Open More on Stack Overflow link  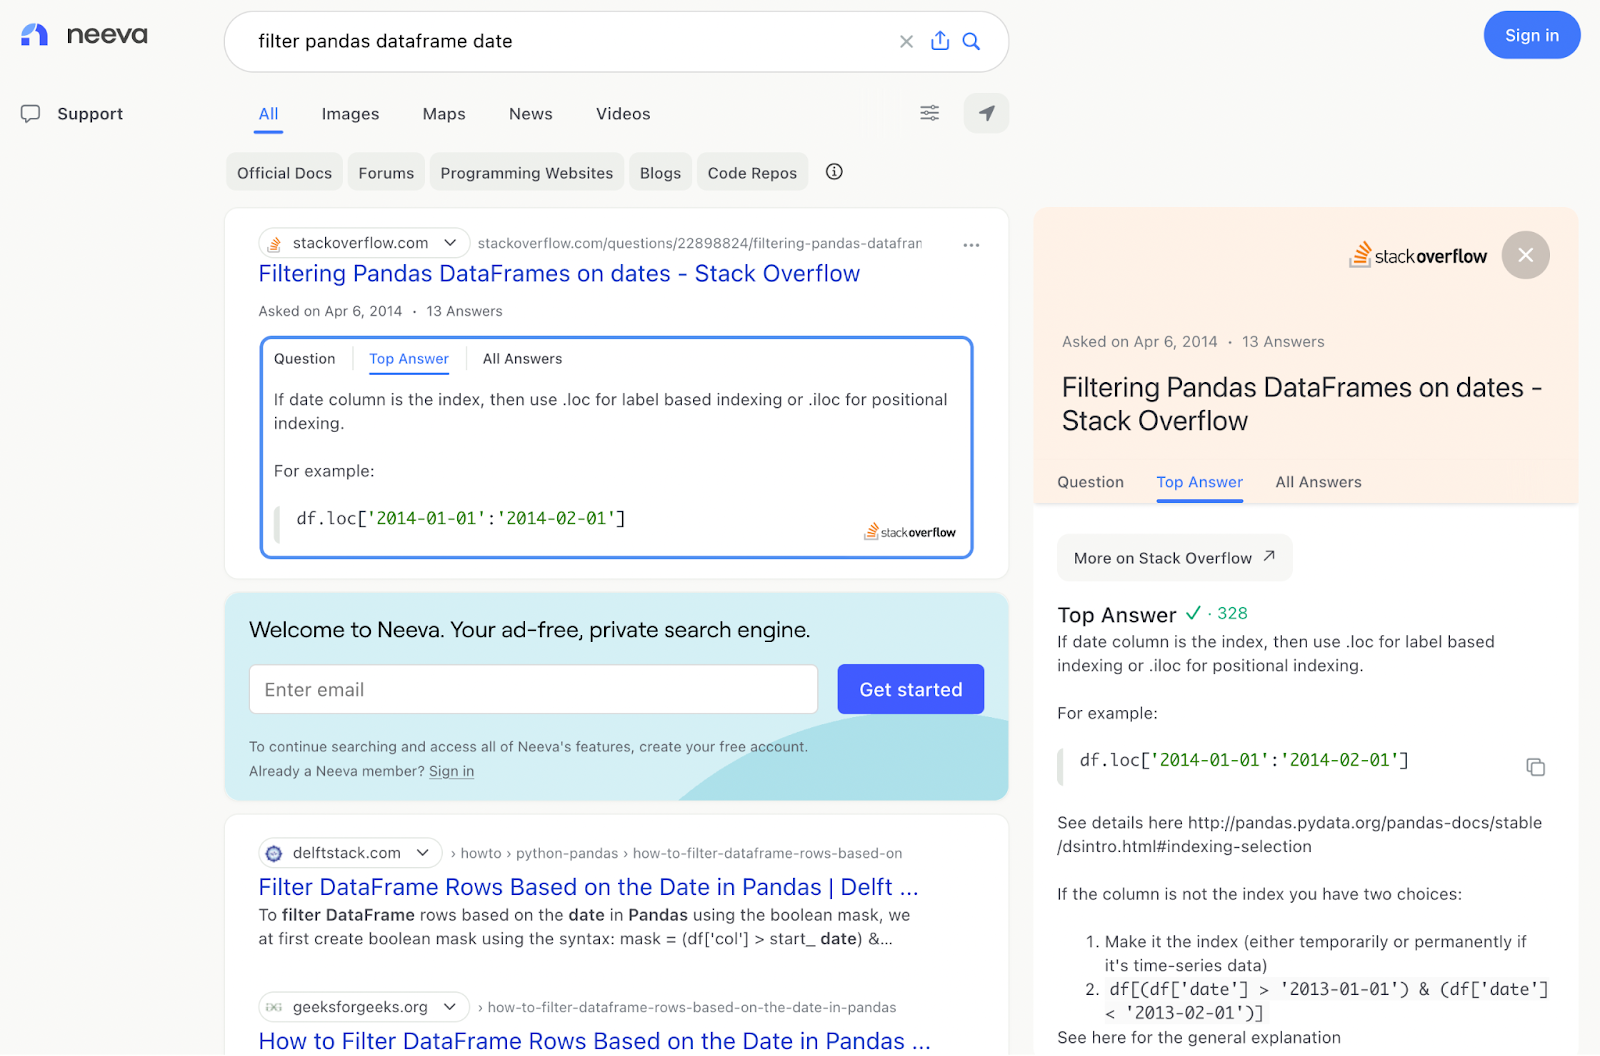coord(1174,558)
